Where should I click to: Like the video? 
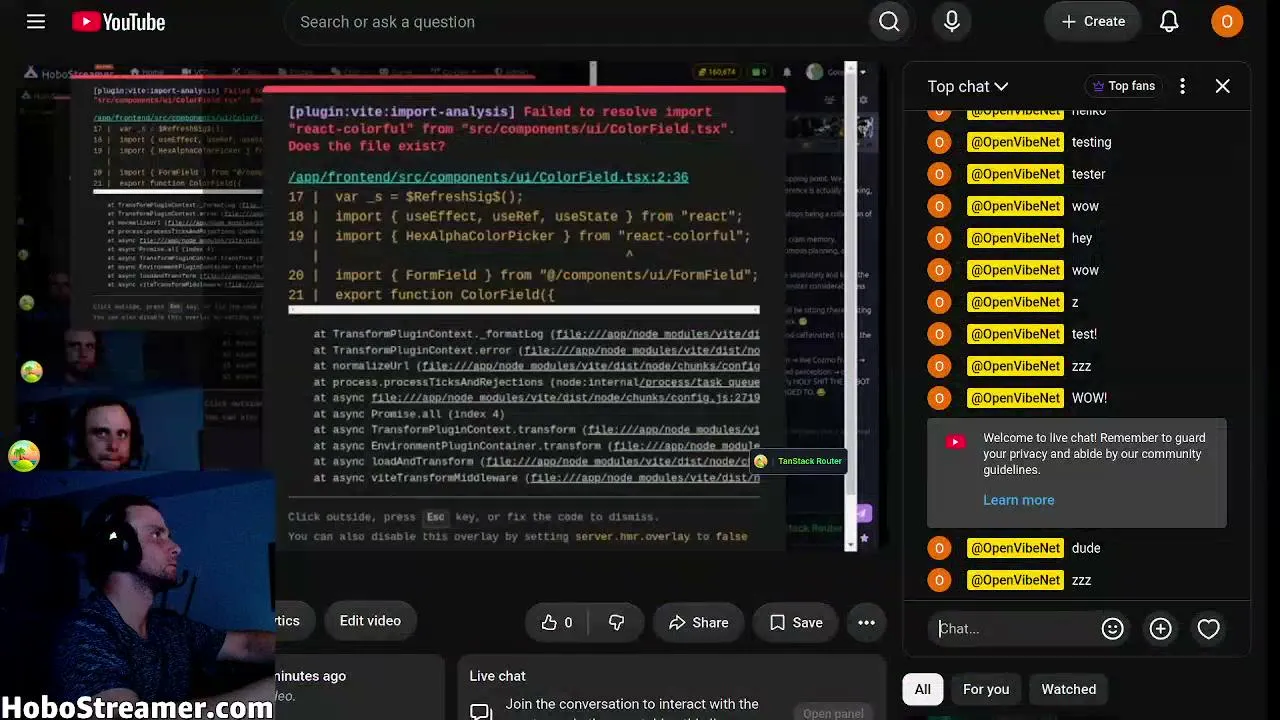point(557,622)
